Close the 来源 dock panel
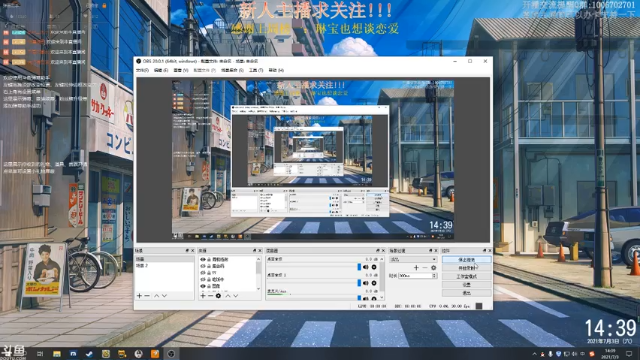 click(260, 250)
